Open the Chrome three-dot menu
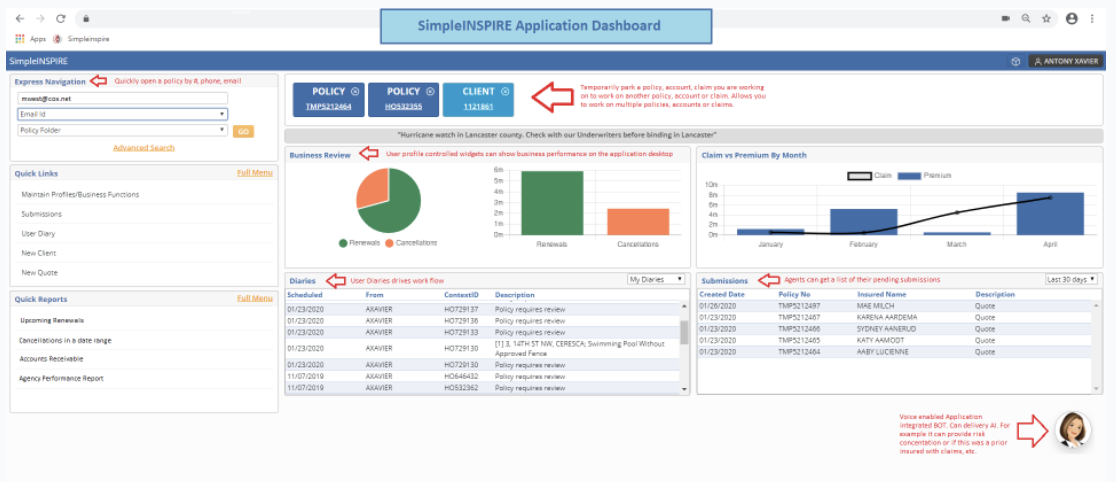 pyautogui.click(x=1092, y=19)
